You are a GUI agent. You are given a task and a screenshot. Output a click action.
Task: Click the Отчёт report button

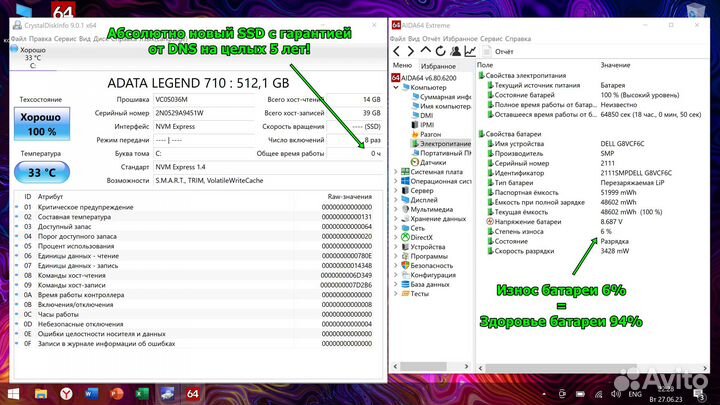pyautogui.click(x=499, y=50)
